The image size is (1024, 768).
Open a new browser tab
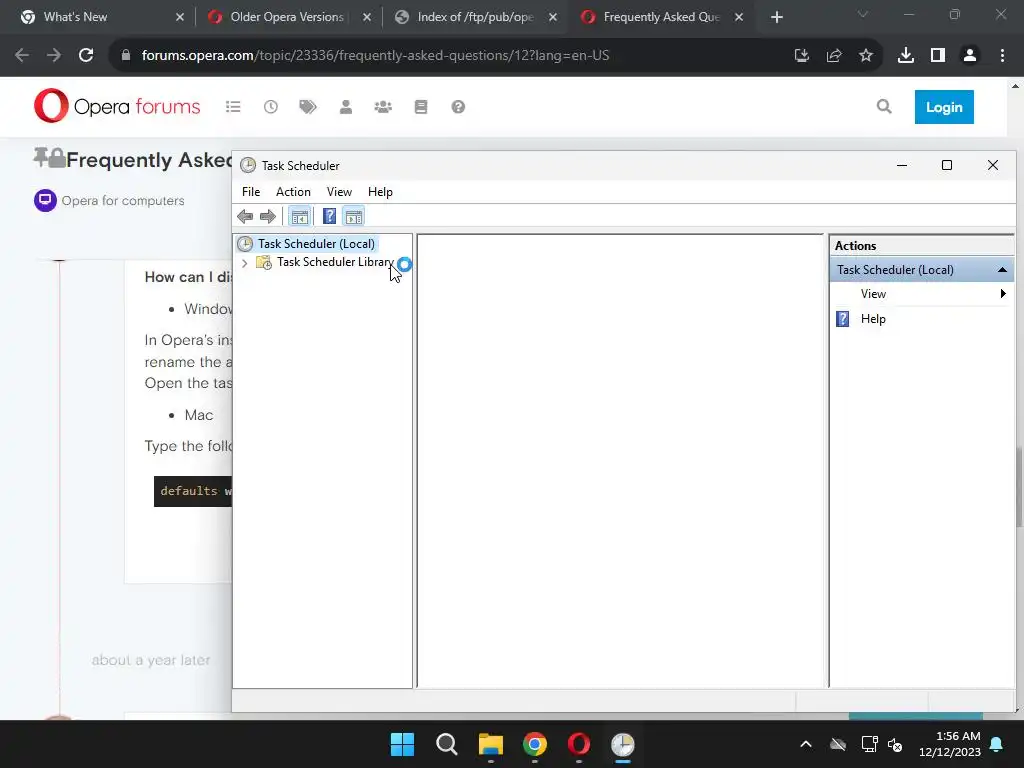[x=776, y=17]
